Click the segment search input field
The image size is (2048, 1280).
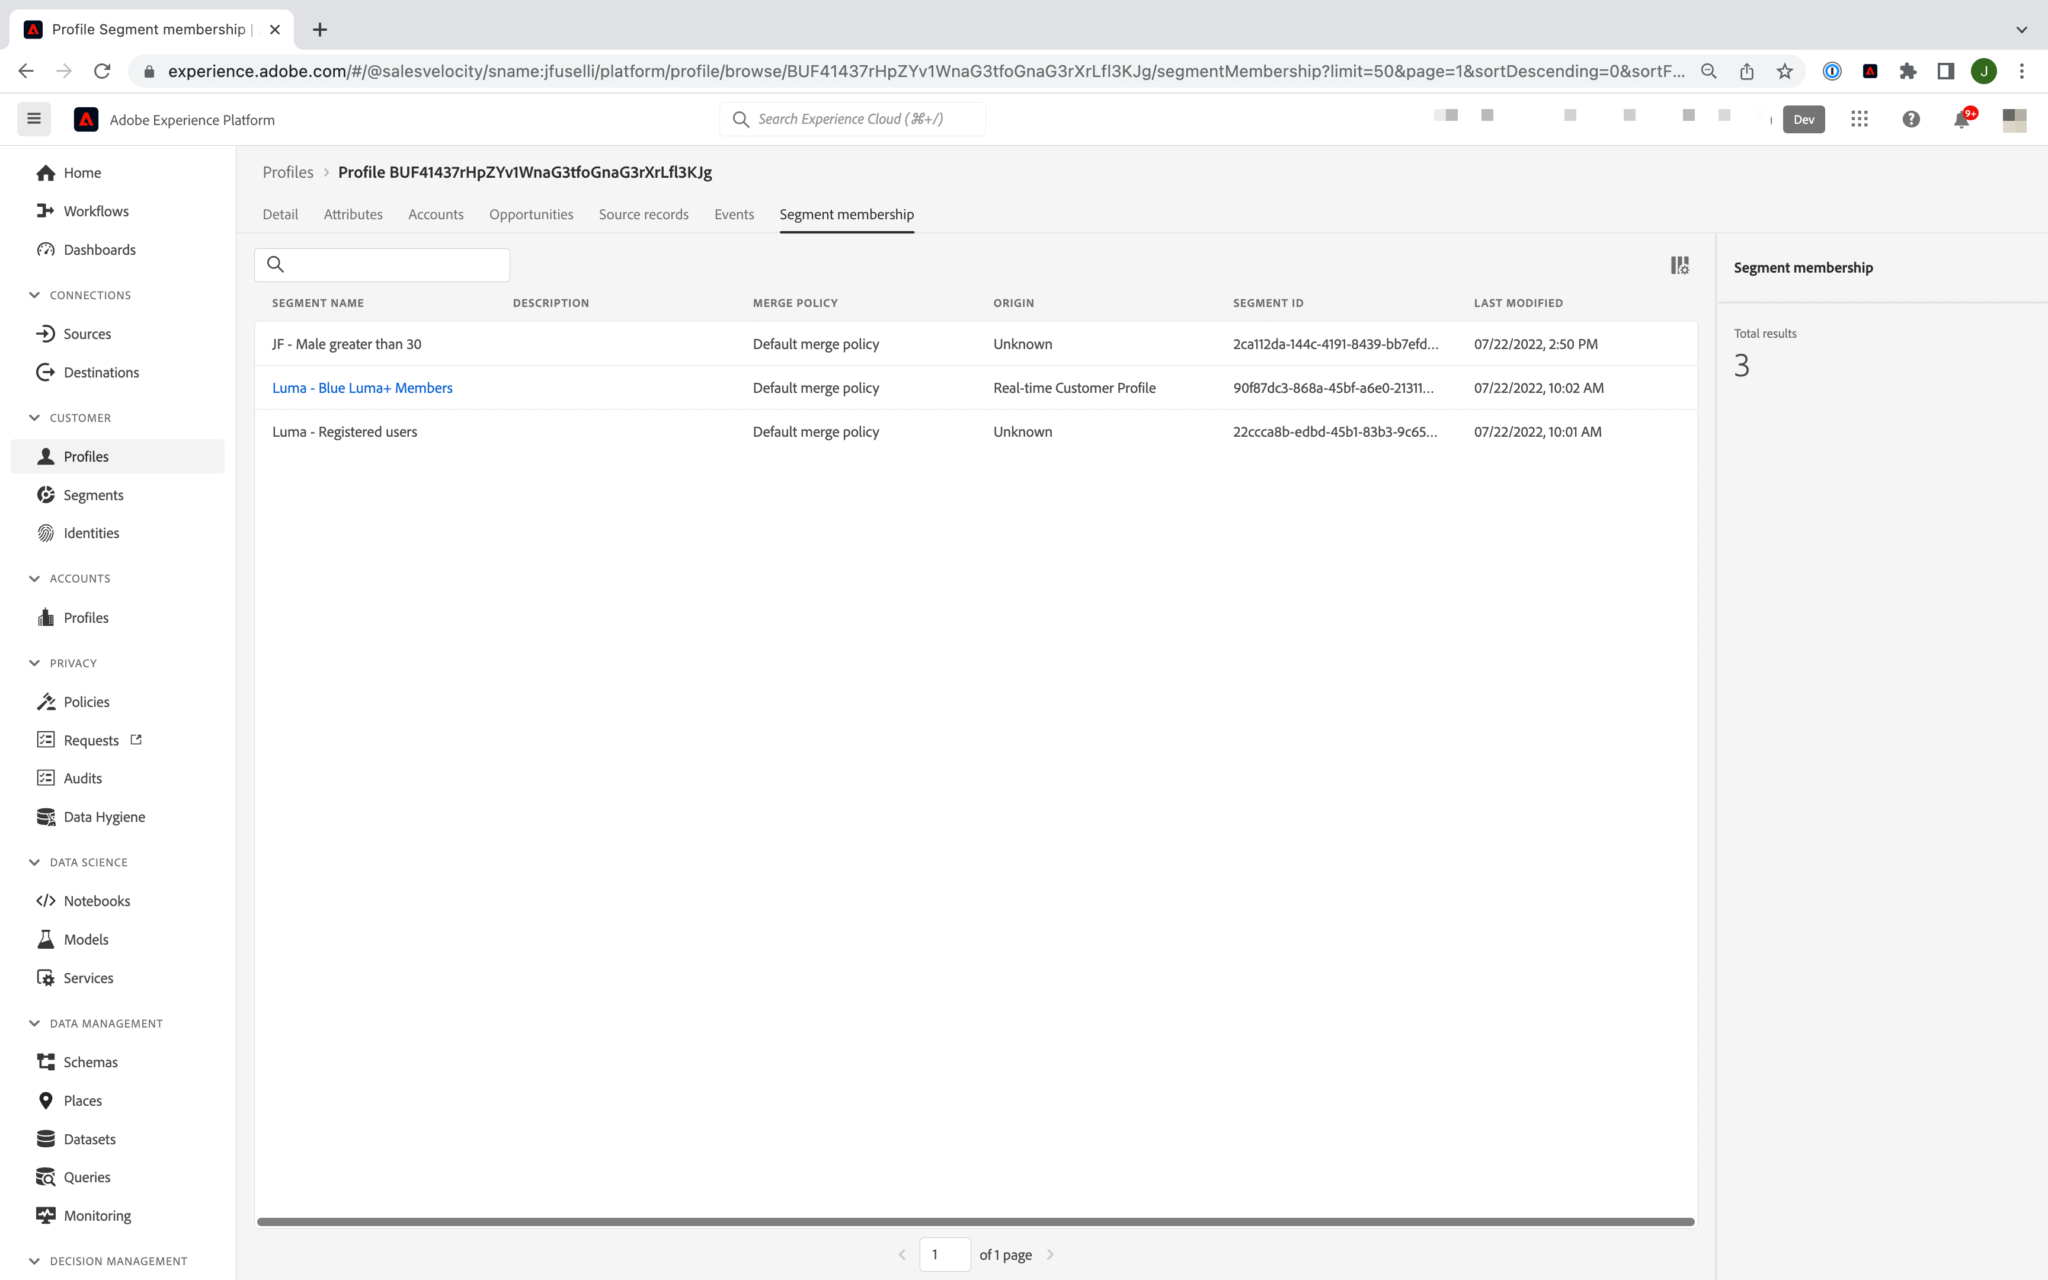point(382,264)
